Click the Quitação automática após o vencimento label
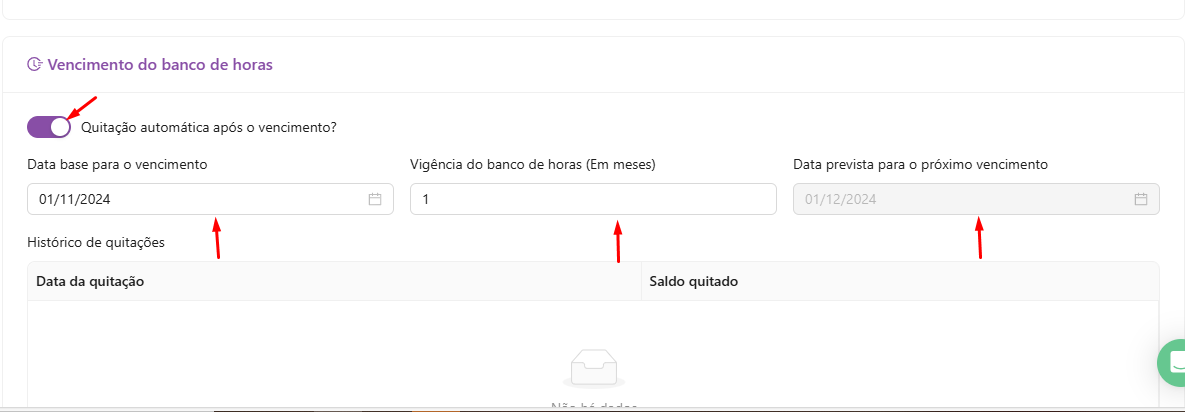The height and width of the screenshot is (412, 1185). pos(208,128)
